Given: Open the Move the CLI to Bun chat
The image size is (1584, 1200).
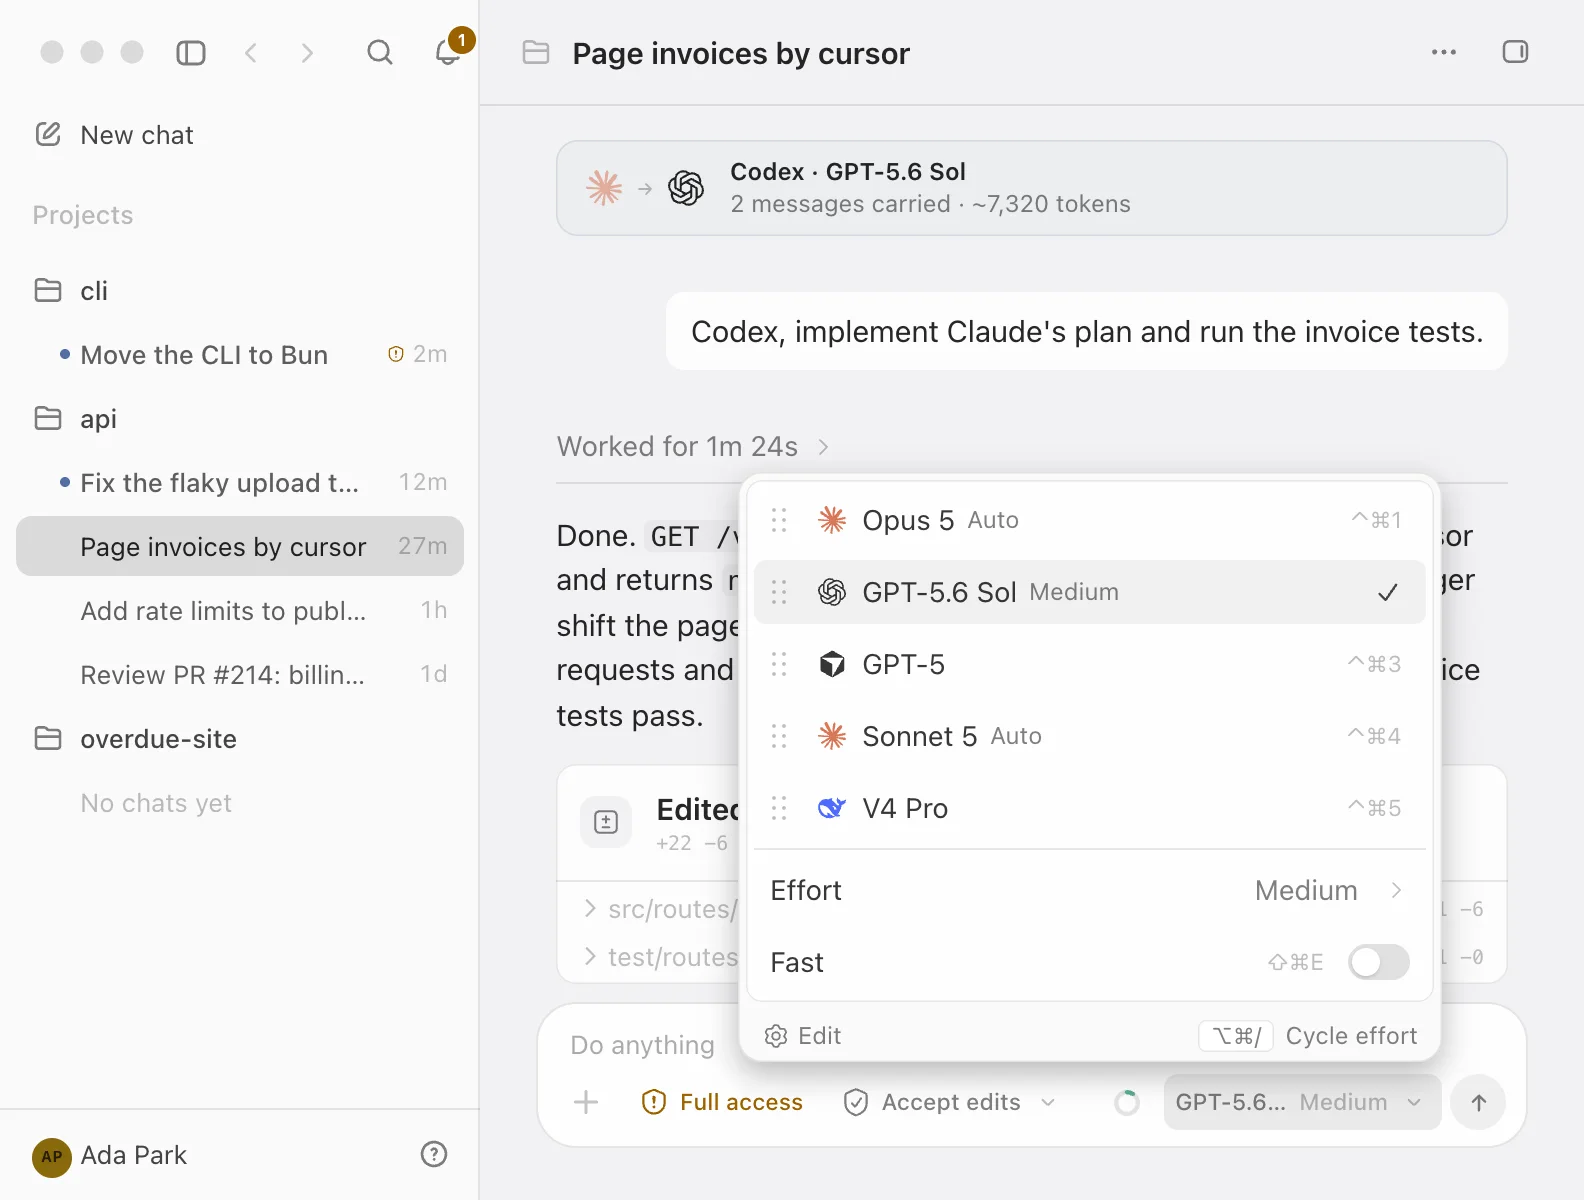Looking at the screenshot, I should click(x=240, y=354).
